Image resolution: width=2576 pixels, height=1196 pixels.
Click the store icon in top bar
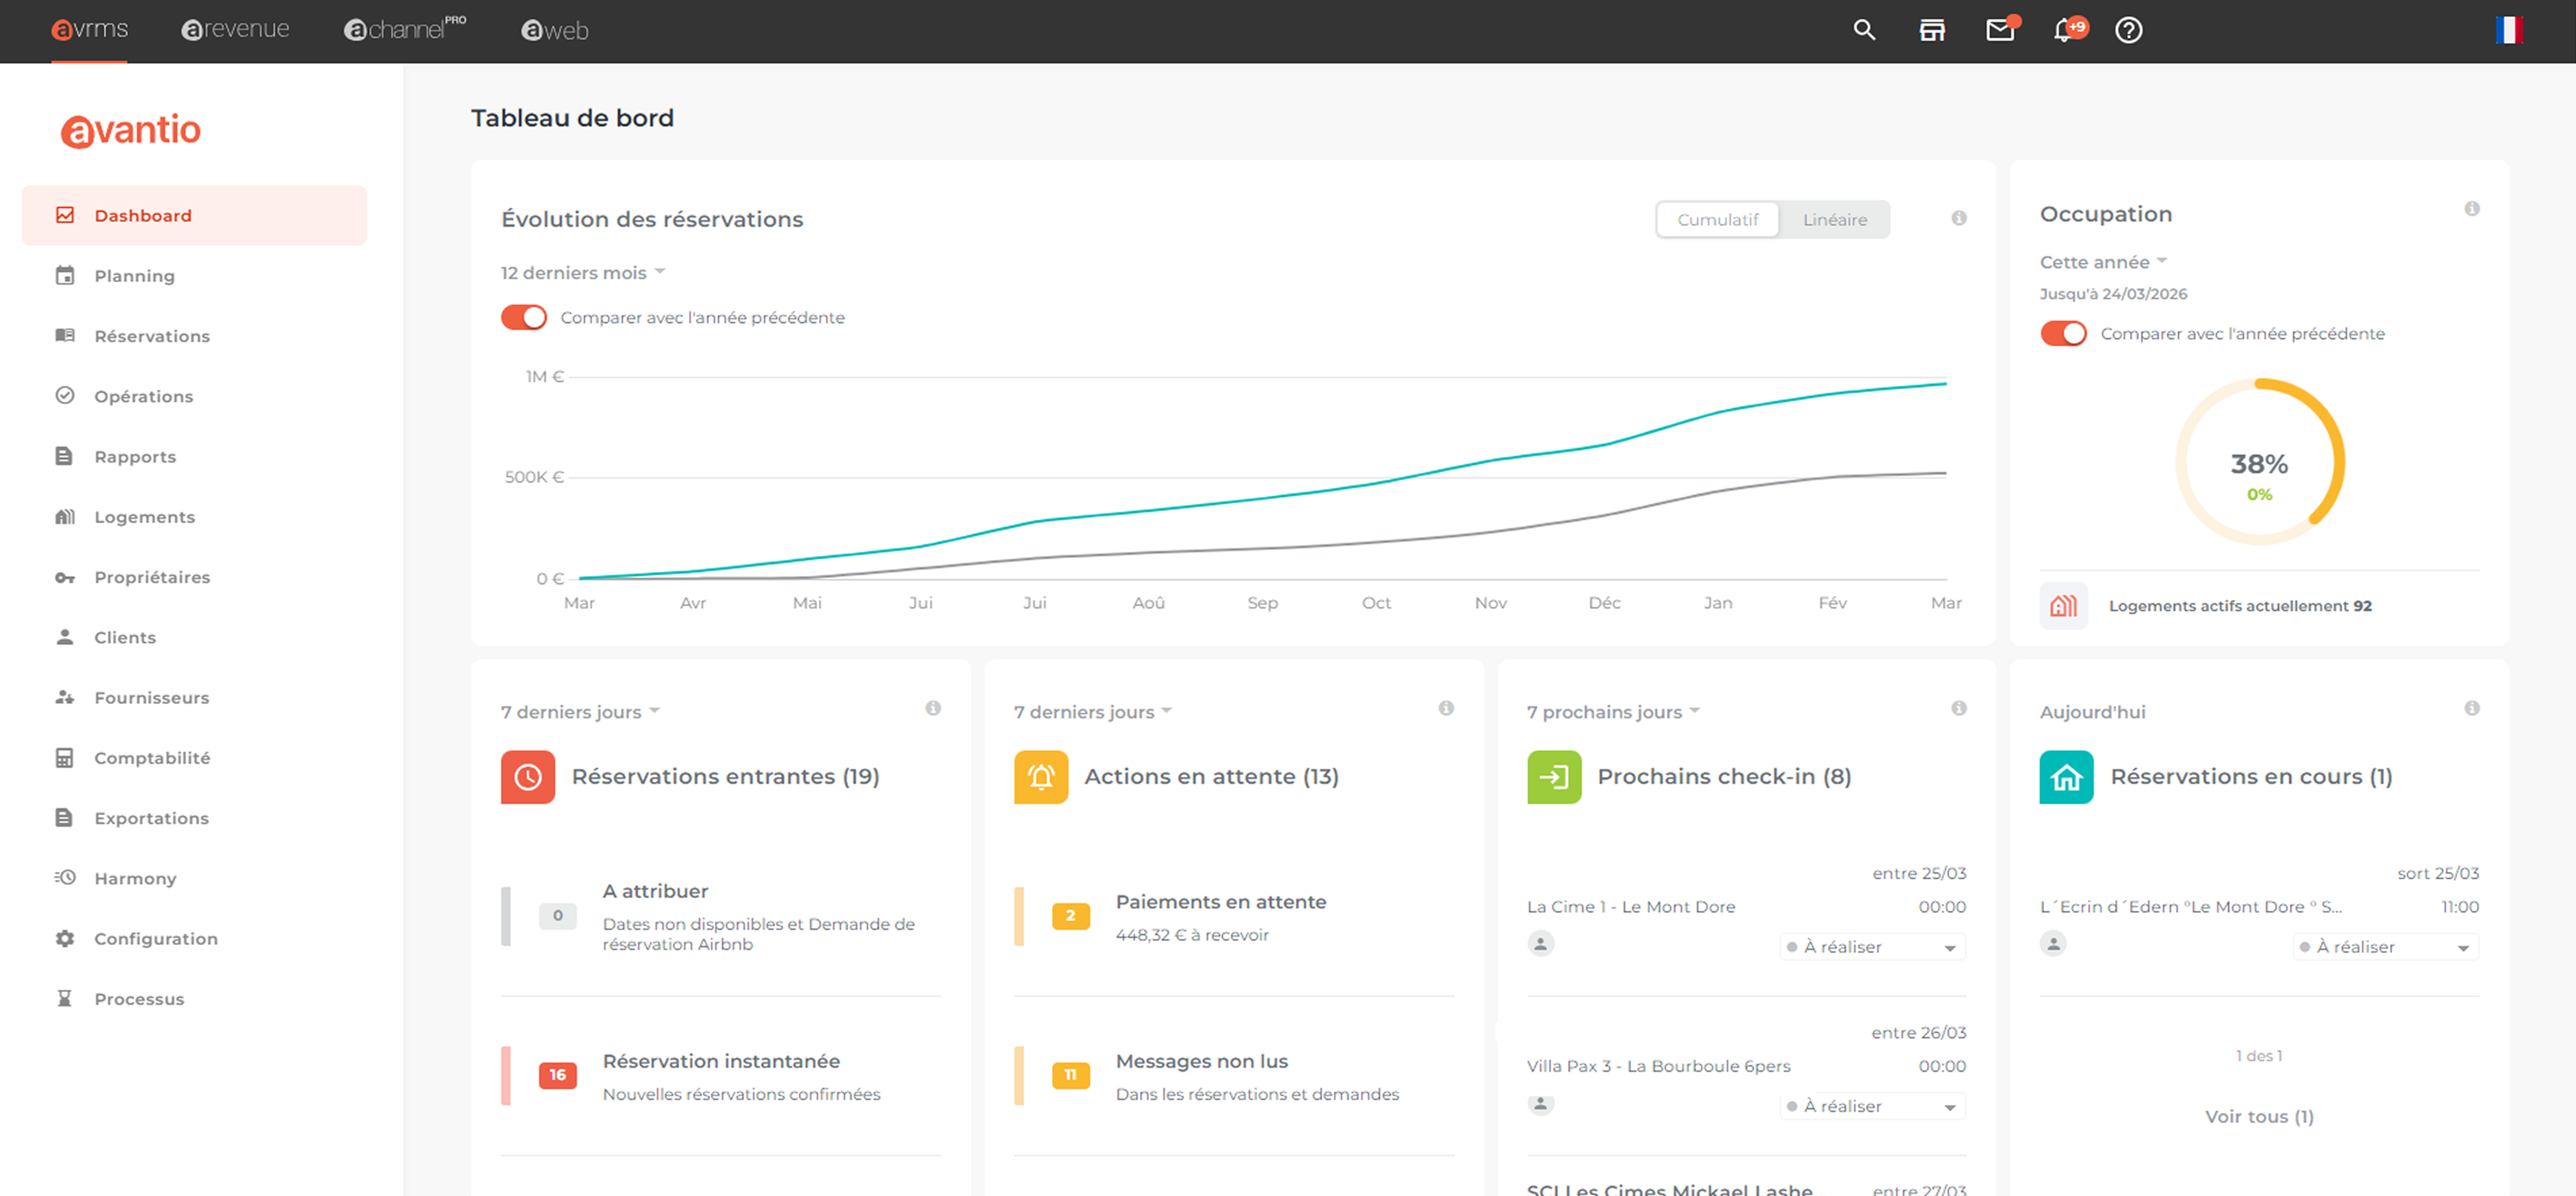pyautogui.click(x=1931, y=30)
